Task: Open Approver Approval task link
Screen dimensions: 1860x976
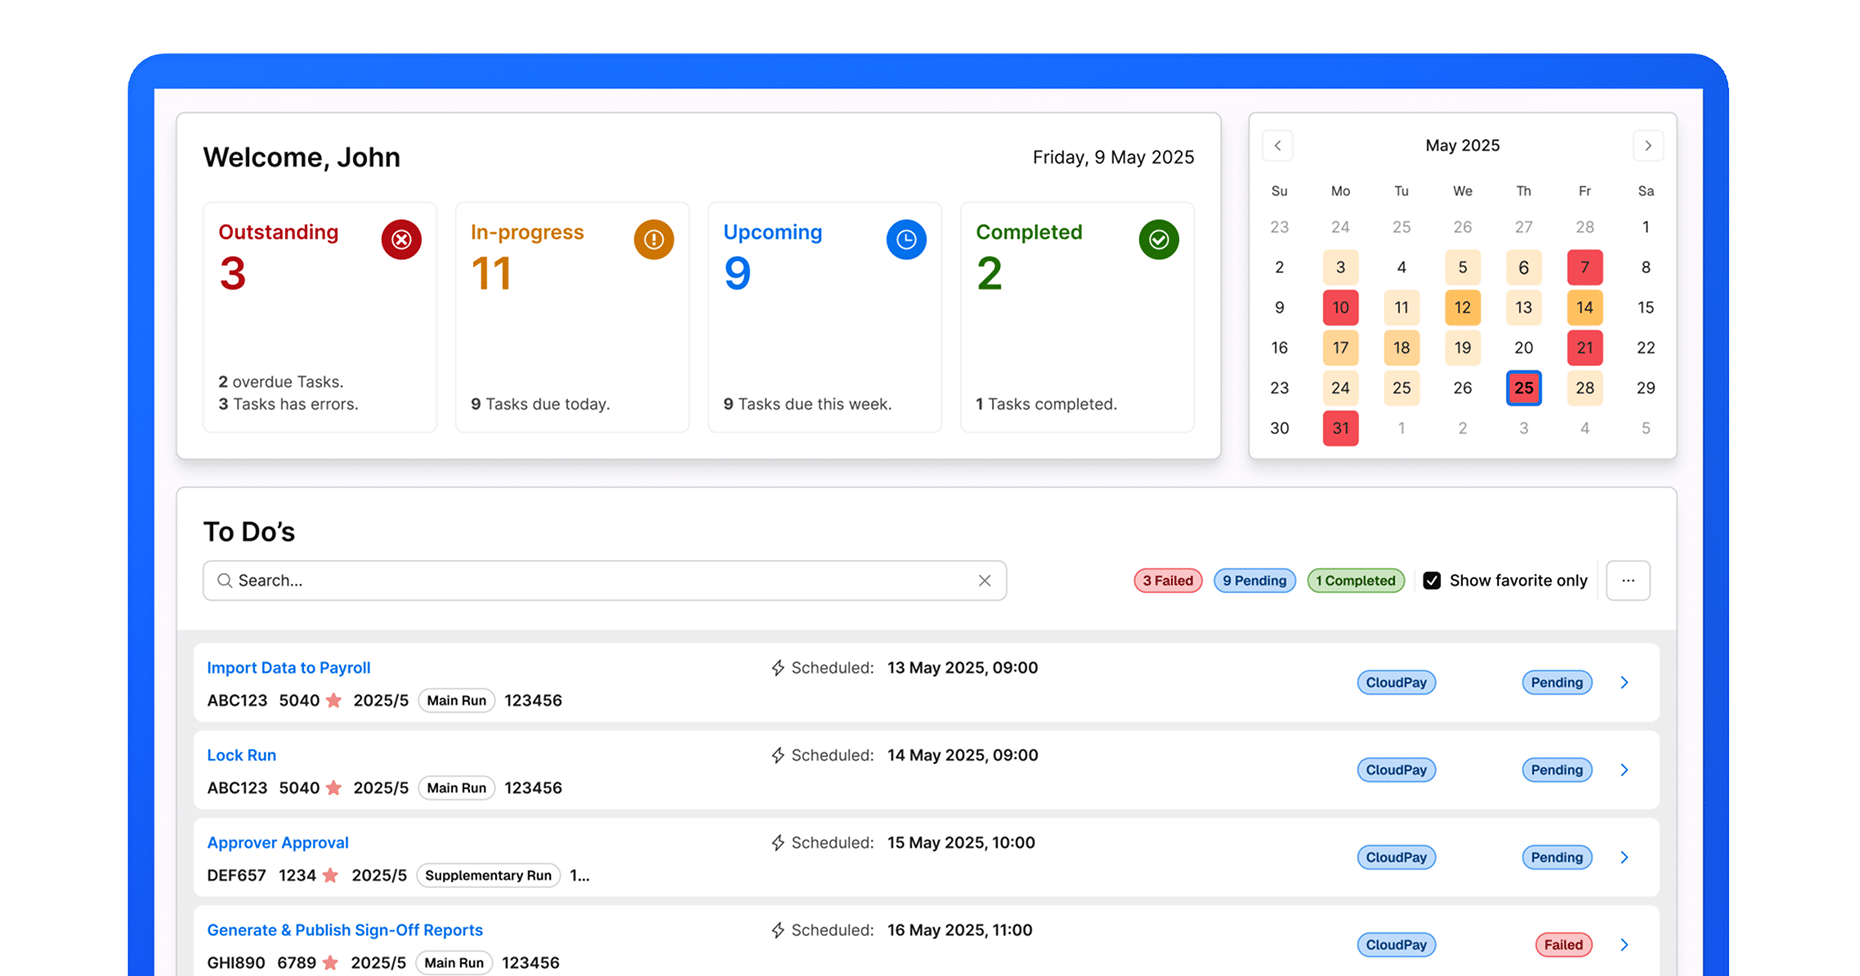Action: click(277, 842)
